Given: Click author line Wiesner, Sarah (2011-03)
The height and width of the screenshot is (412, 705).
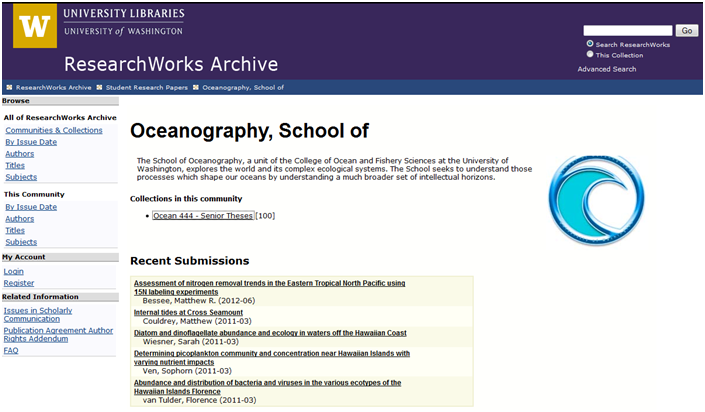Looking at the screenshot, I should [x=191, y=341].
